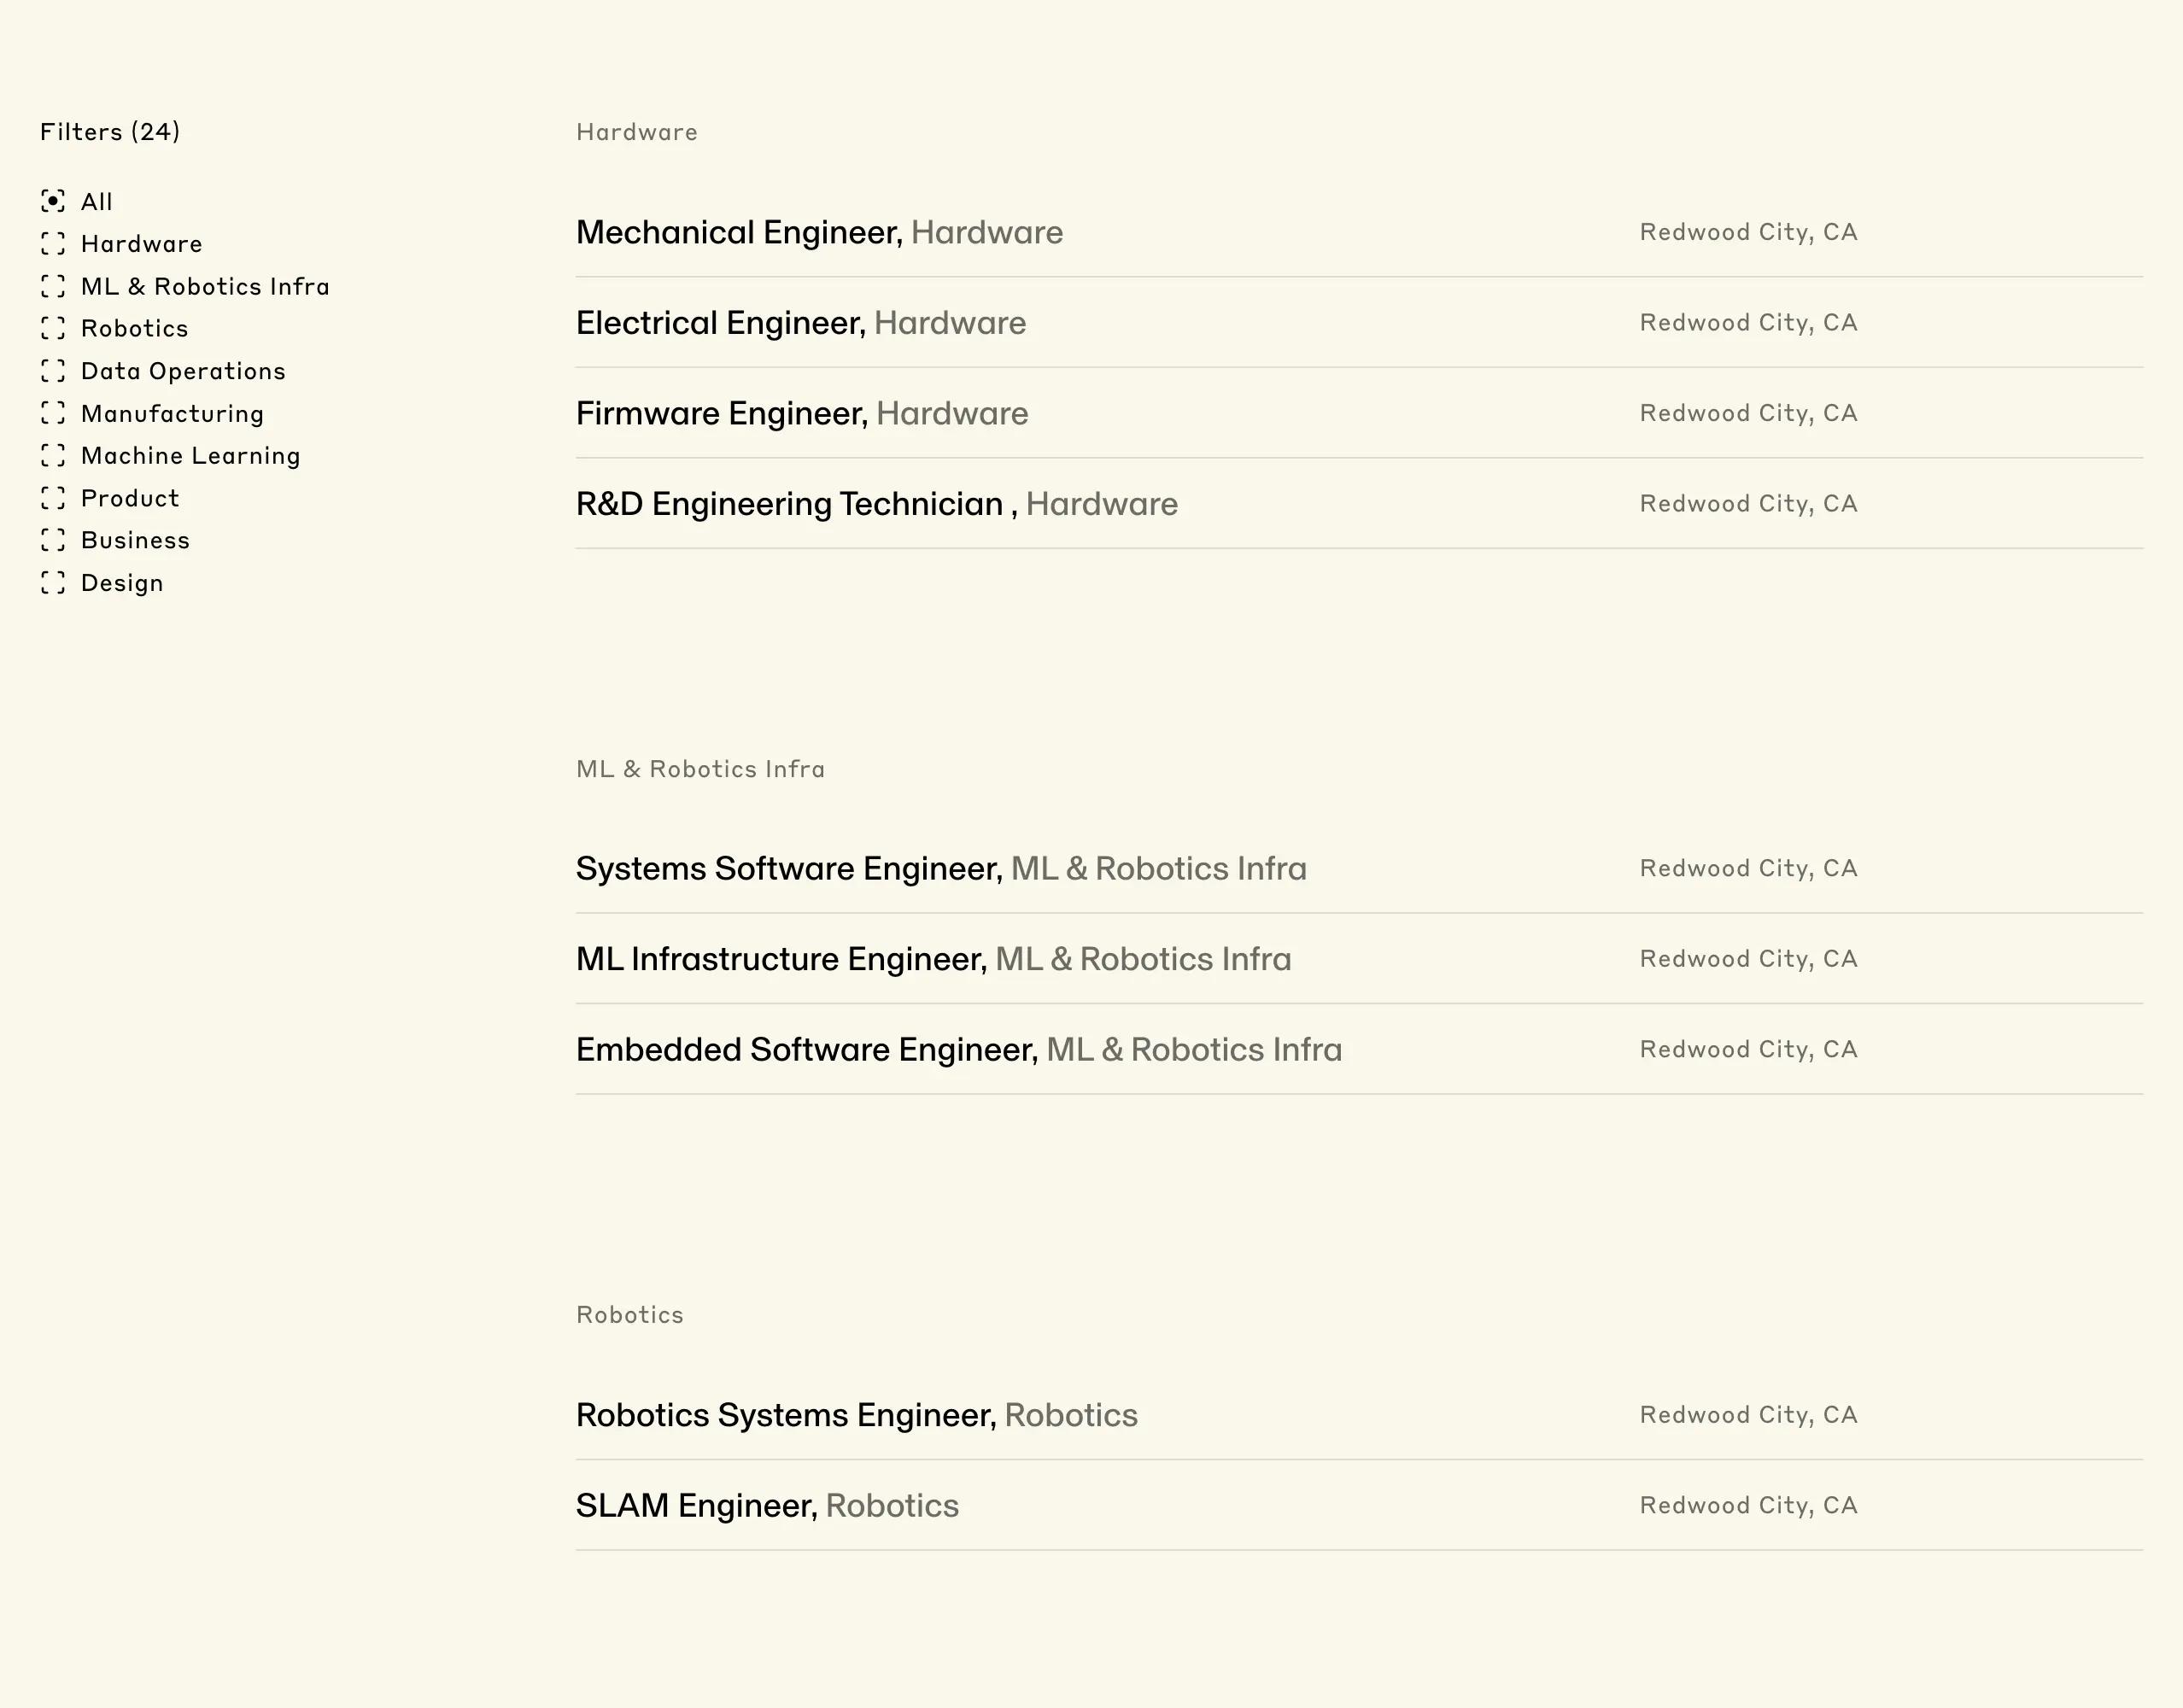The width and height of the screenshot is (2183, 1708).
Task: Check the Product filter box
Action: tap(53, 498)
